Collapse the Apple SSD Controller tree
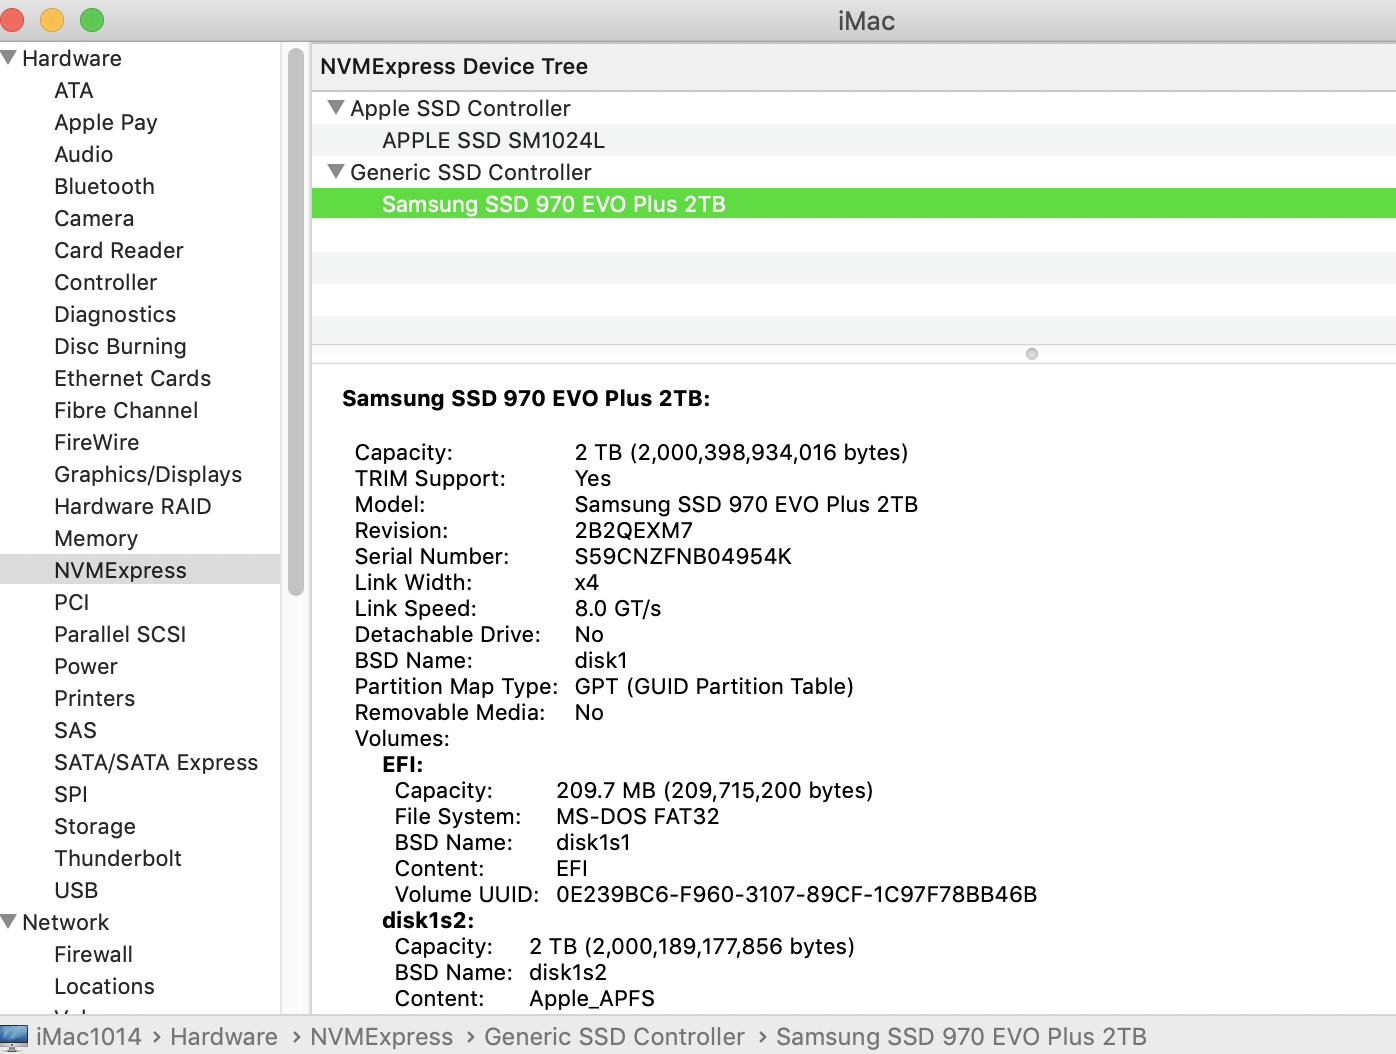1396x1054 pixels. click(337, 107)
